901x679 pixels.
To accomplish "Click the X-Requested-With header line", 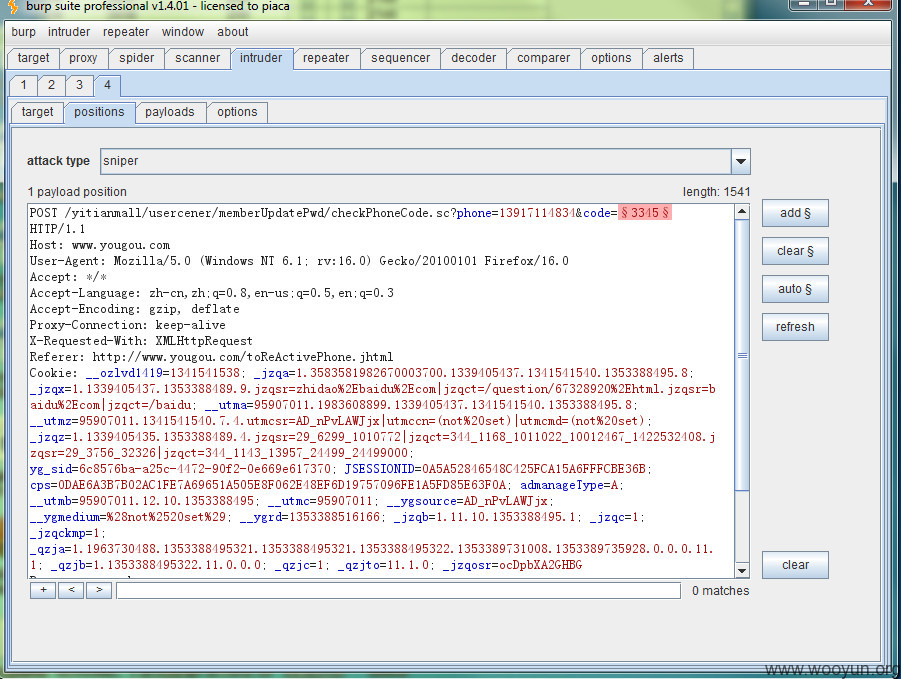I will click(x=141, y=341).
